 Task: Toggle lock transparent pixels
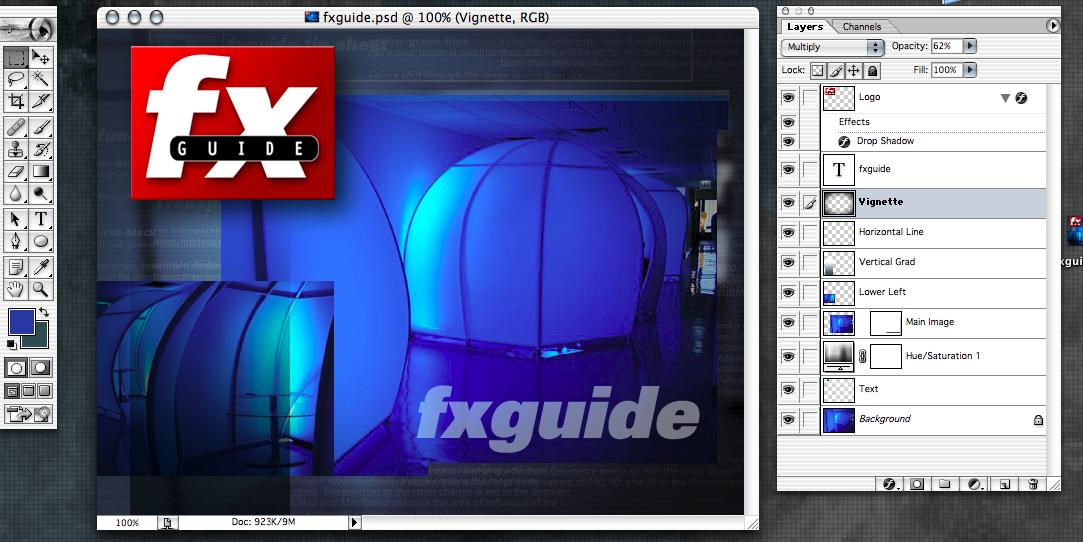point(817,70)
